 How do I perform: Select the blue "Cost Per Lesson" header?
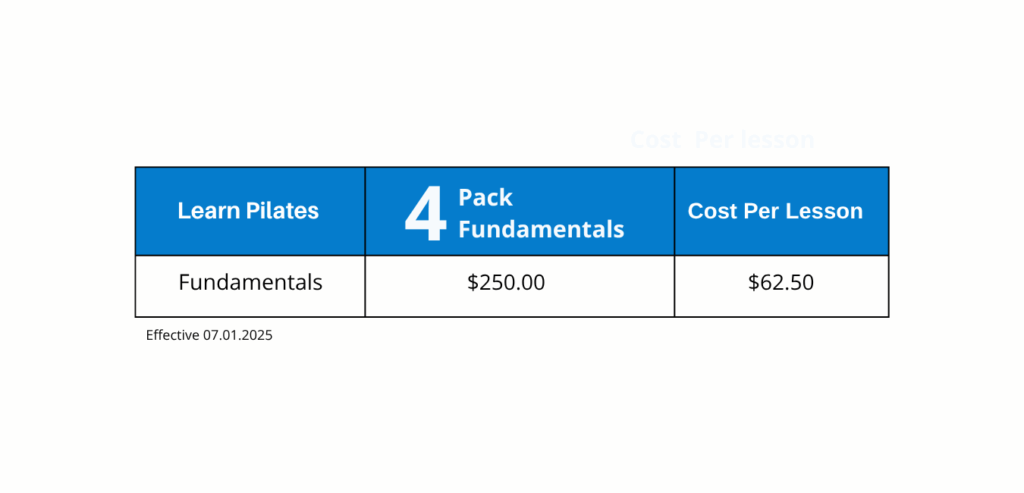[775, 211]
